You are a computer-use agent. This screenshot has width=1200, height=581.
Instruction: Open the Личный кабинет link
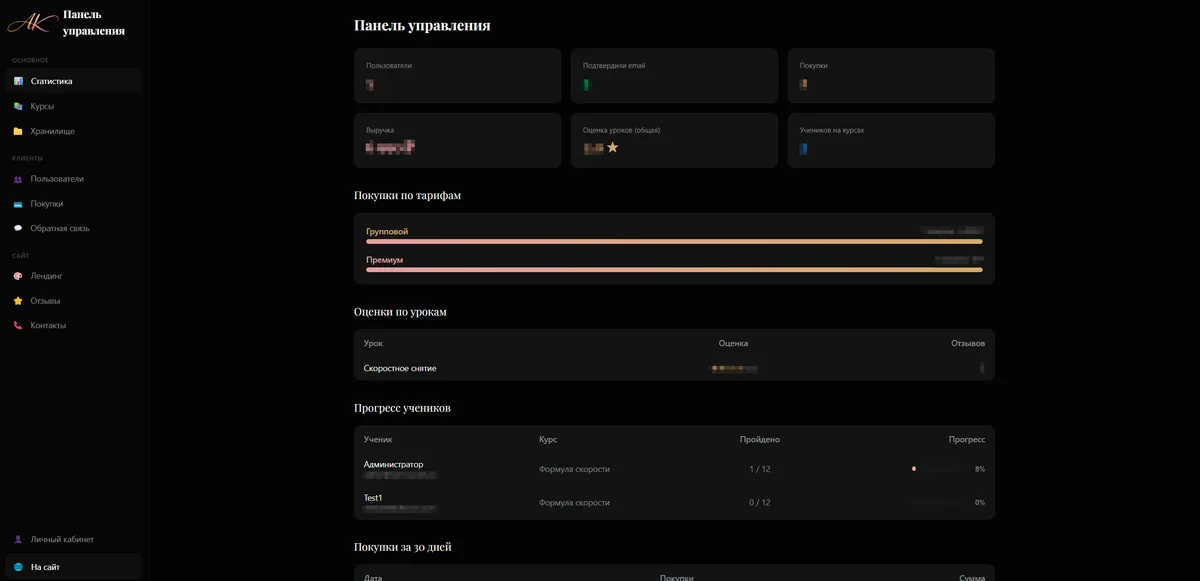[x=62, y=539]
